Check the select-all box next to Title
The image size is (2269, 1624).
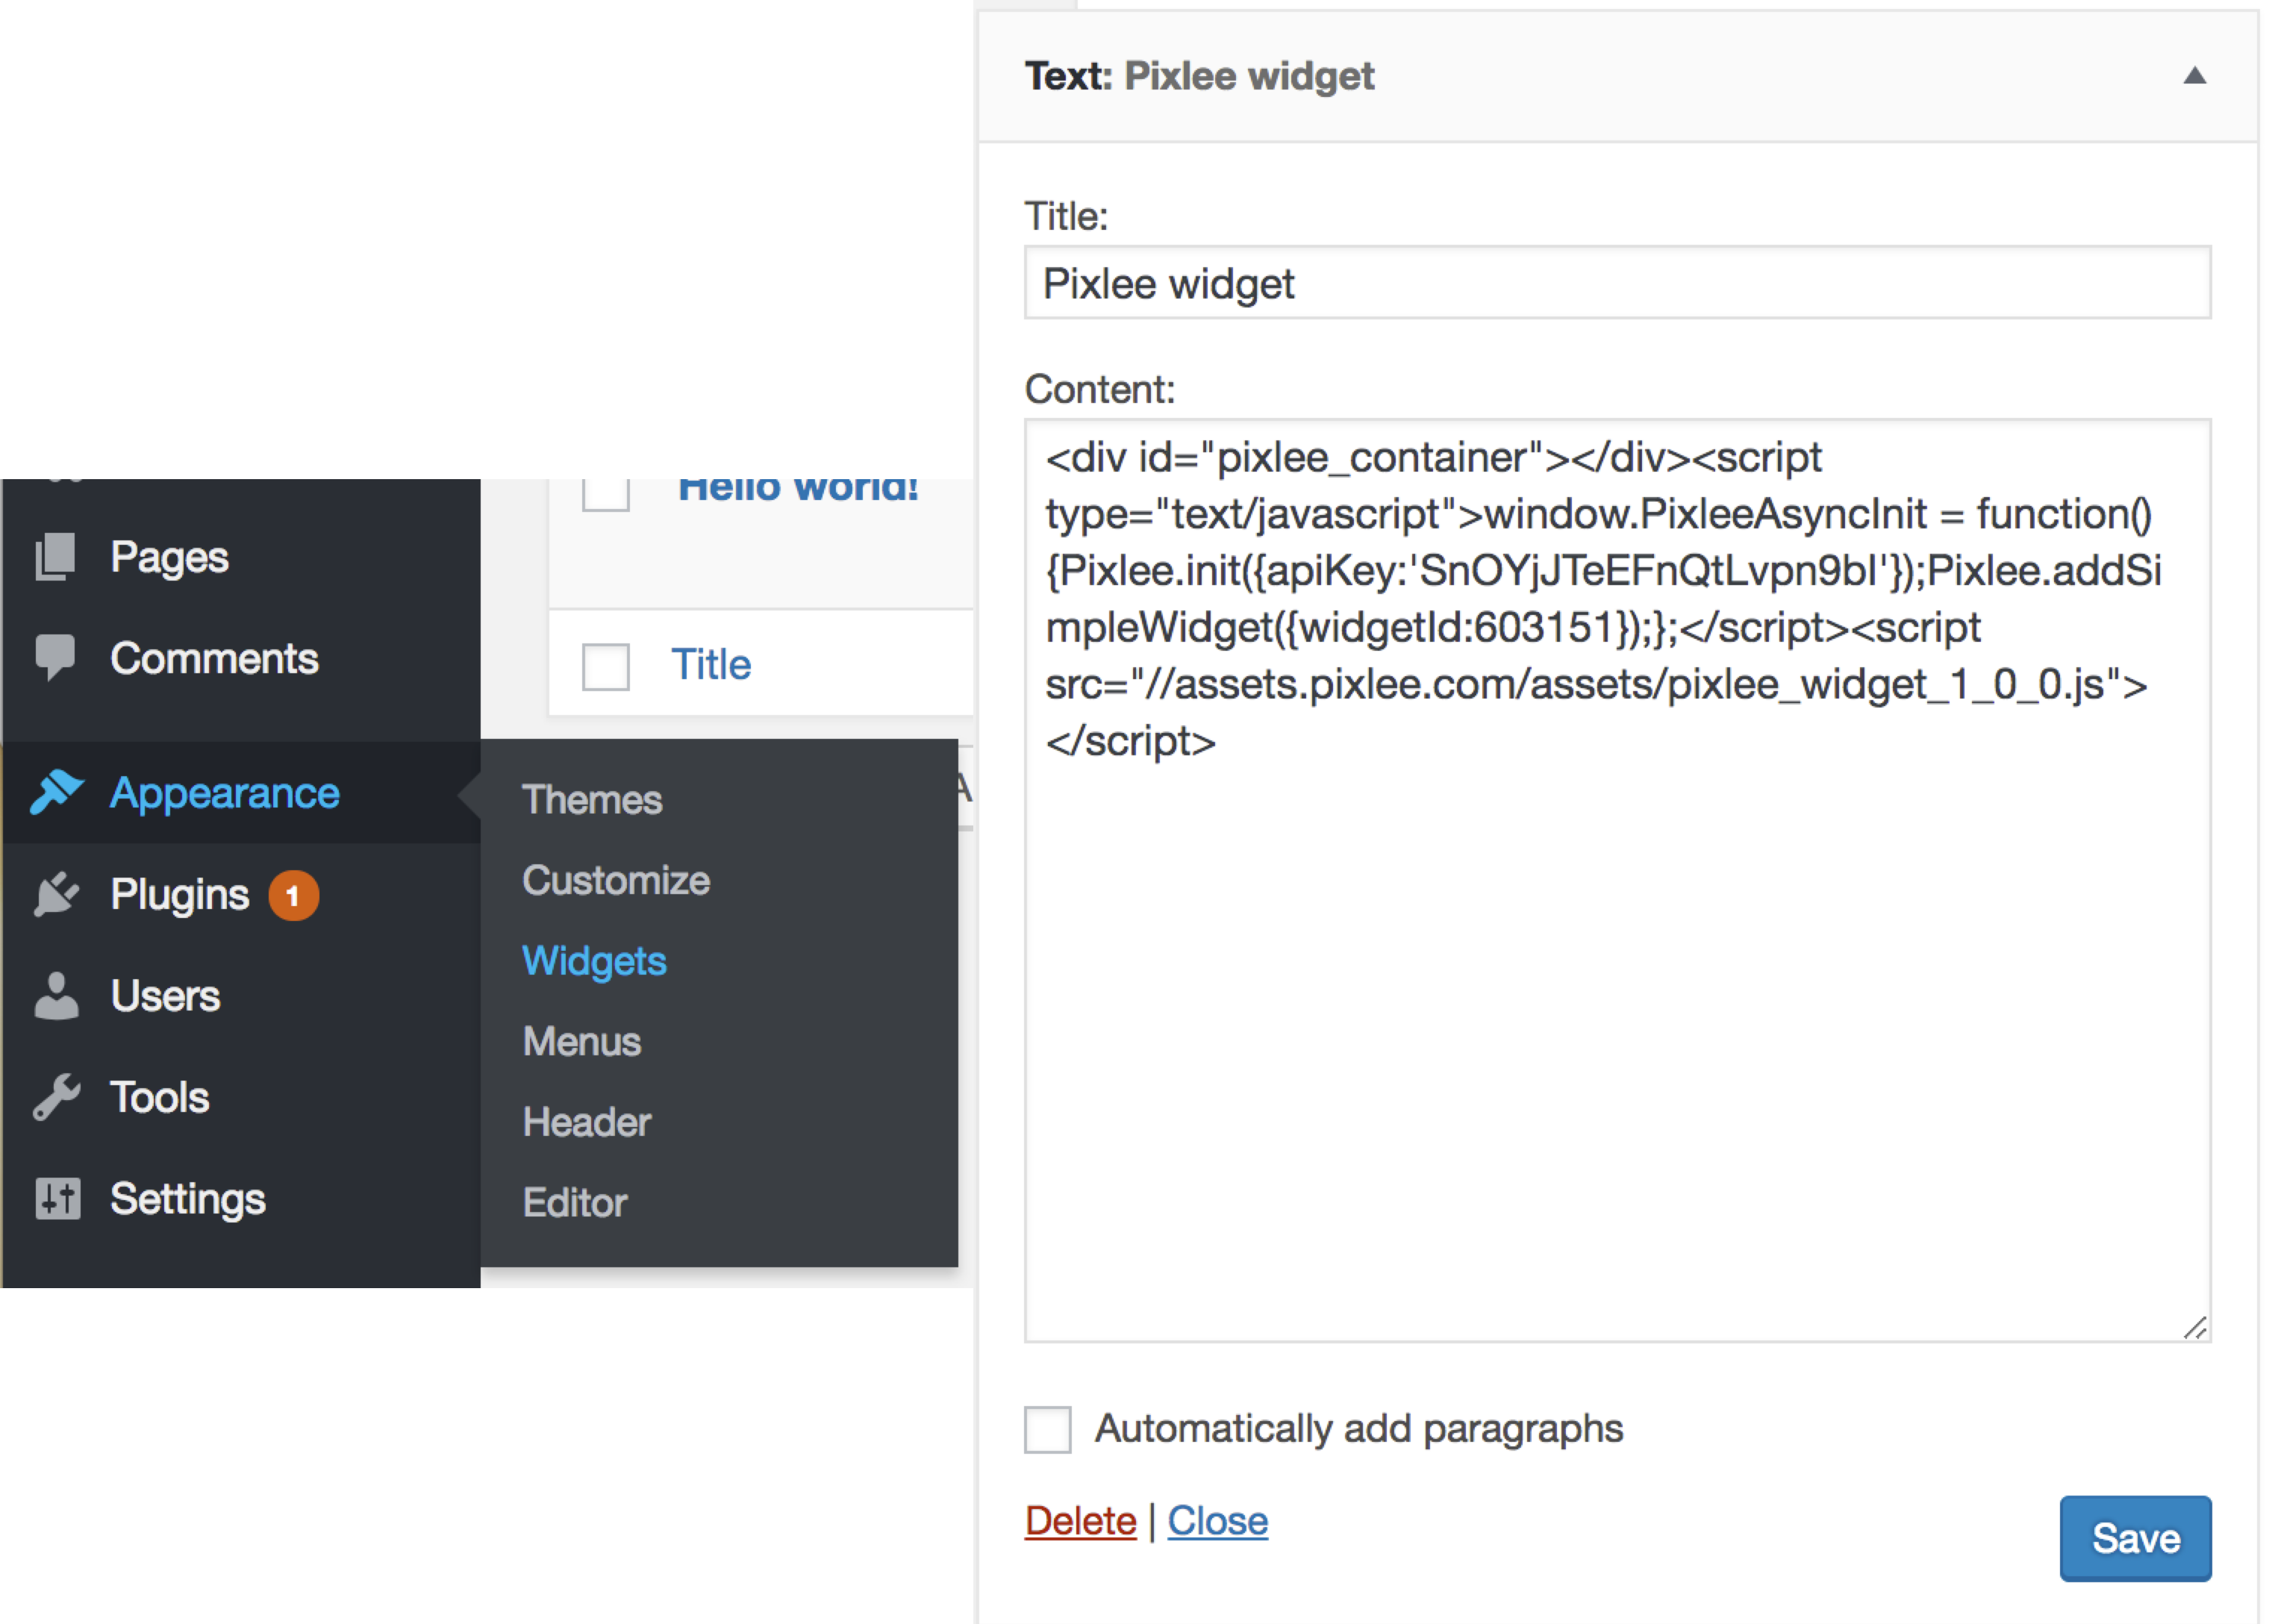[x=606, y=666]
